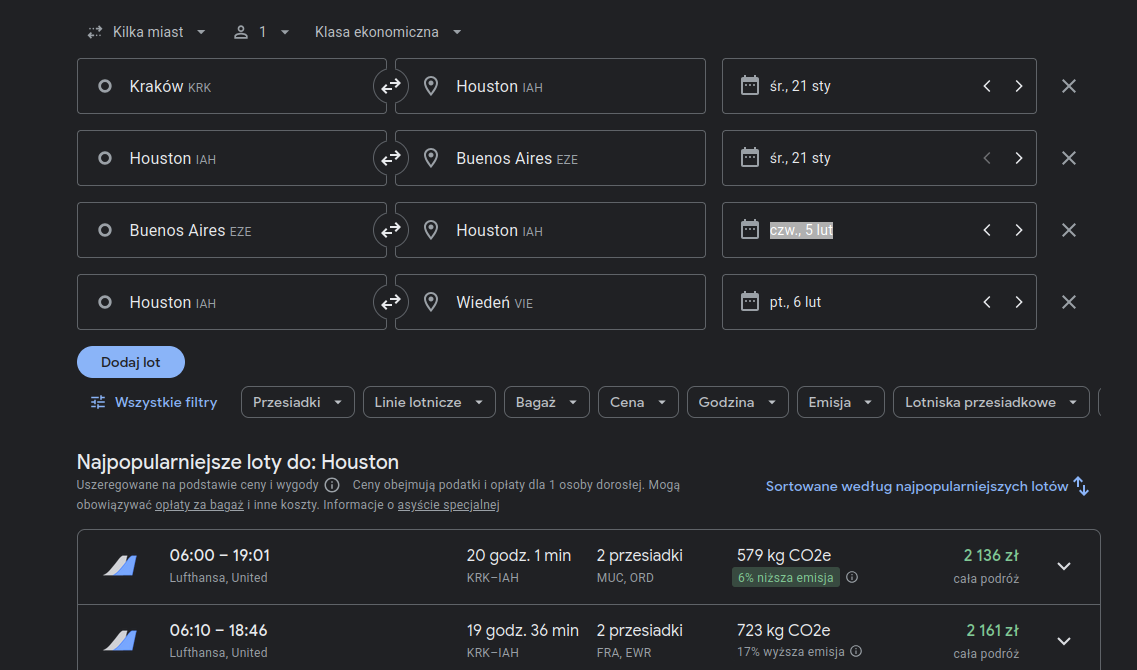Open the asyście specjalnej link
Screen dimensions: 1137x670
coord(448,505)
